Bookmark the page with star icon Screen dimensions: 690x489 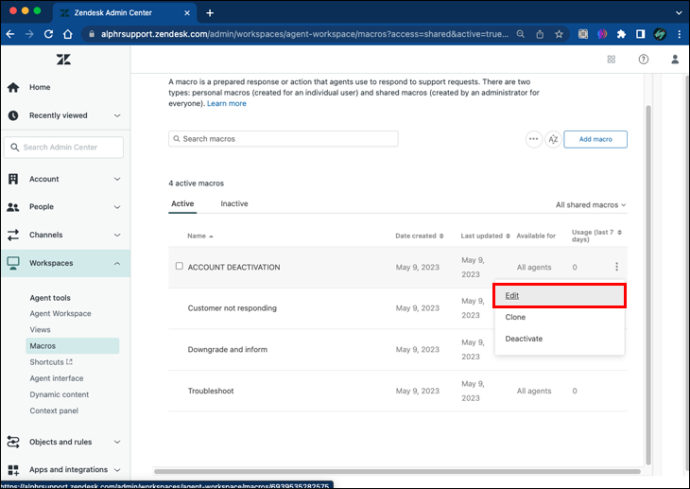click(559, 34)
